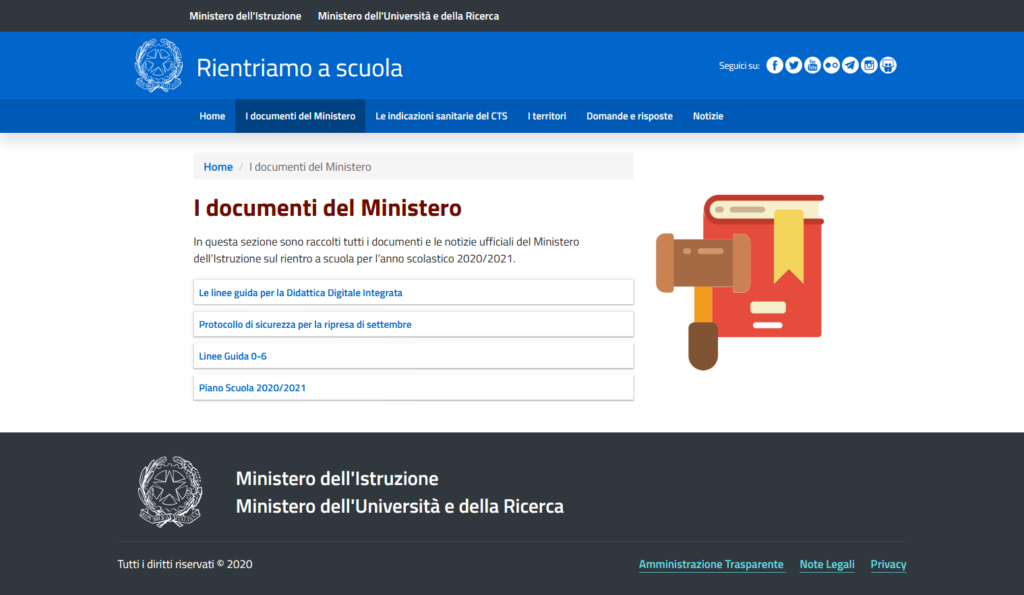Screen dimensions: 1024x595
Task: Click the gavel and book illustration
Action: tap(740, 282)
